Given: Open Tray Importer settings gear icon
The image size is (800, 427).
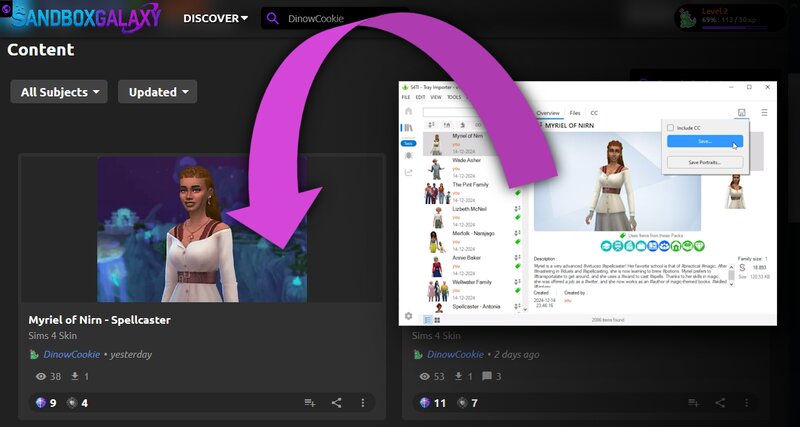Looking at the screenshot, I should 408,316.
